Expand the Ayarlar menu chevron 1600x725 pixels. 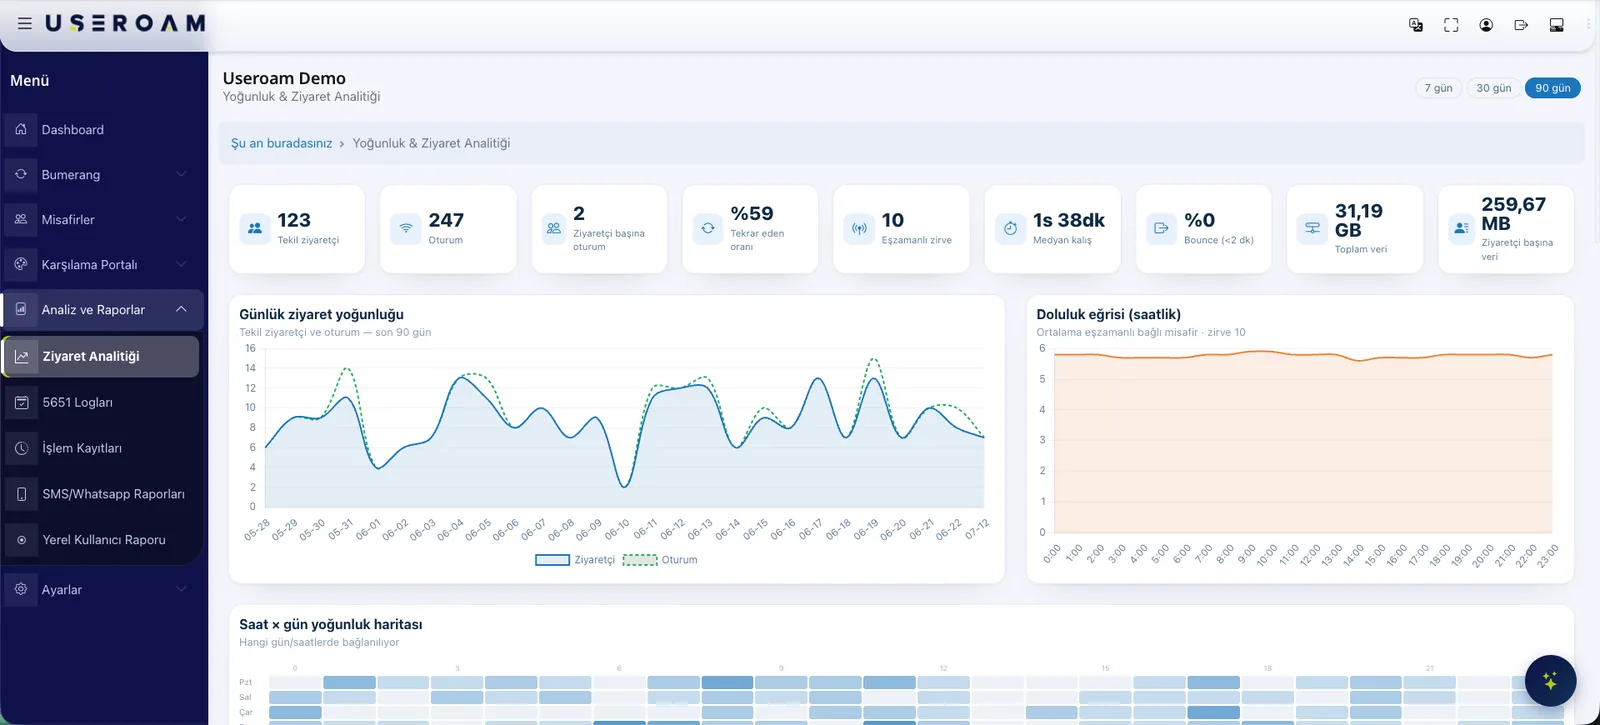181,589
